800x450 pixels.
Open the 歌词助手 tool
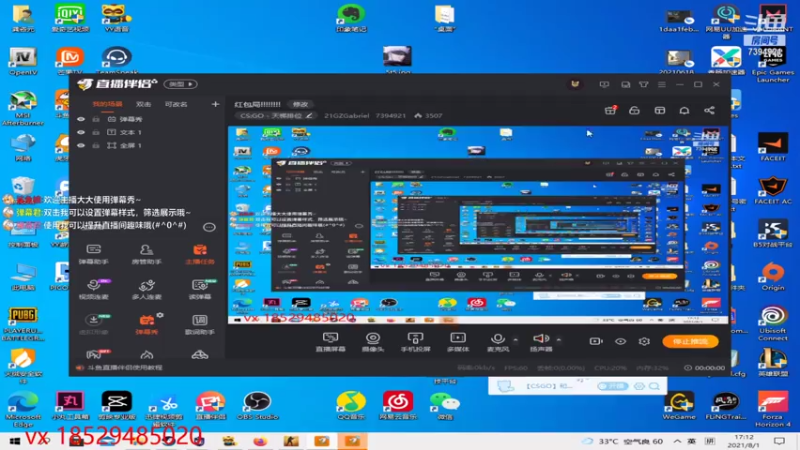pos(199,324)
